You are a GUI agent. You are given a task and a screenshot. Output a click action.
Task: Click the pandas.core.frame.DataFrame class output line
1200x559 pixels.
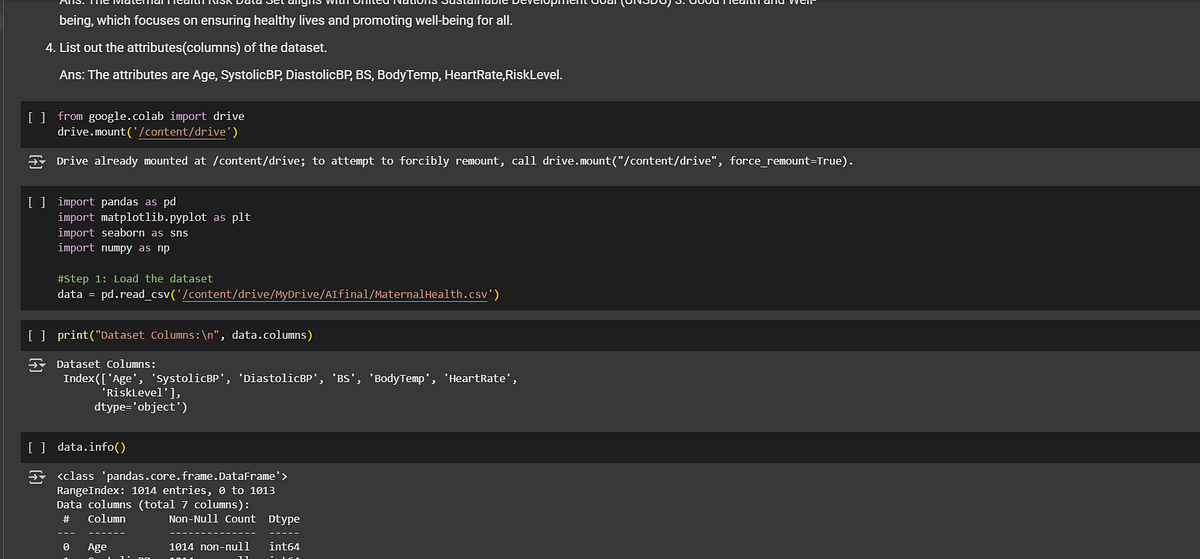point(173,476)
